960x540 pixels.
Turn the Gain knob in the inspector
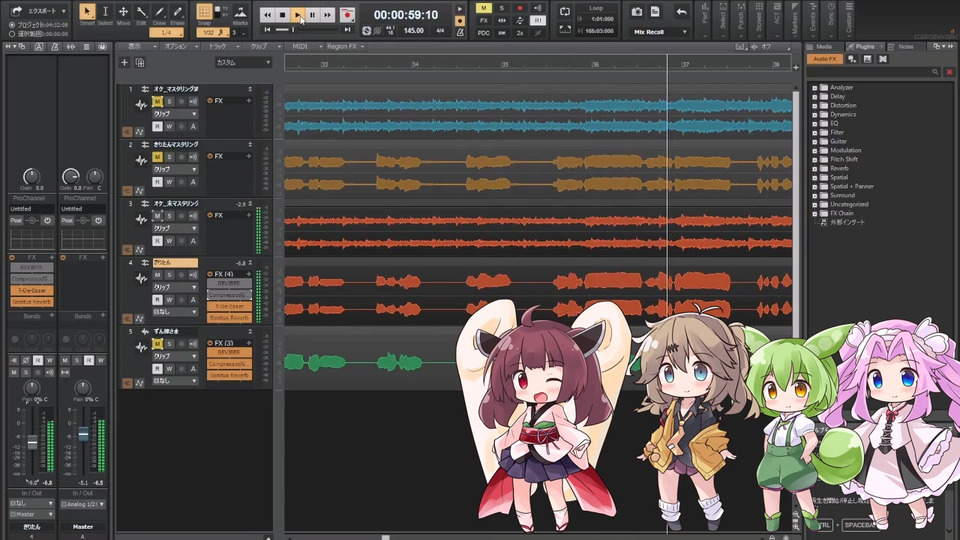click(x=32, y=177)
